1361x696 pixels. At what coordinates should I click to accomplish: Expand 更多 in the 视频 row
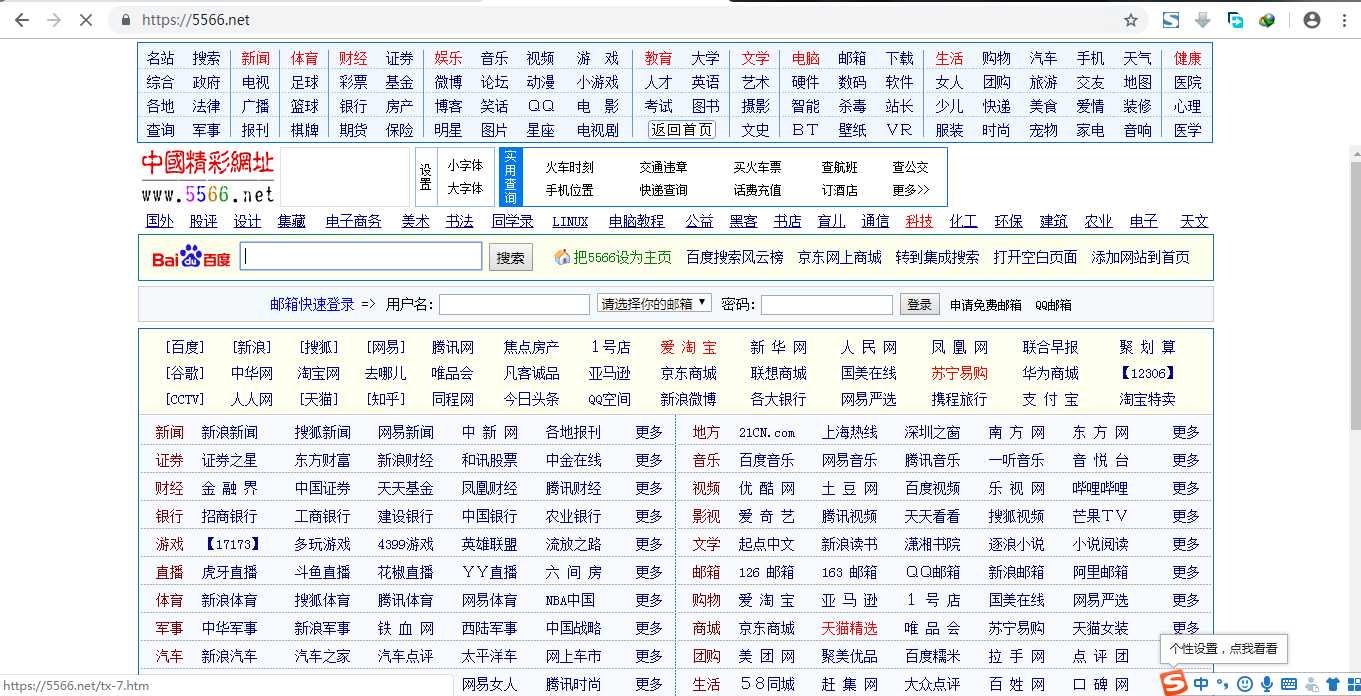[1186, 488]
